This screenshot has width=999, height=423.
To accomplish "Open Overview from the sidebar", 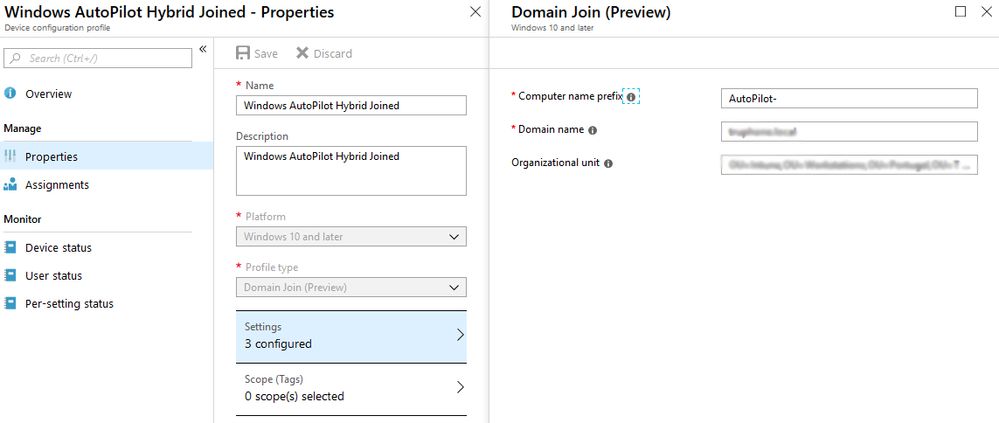I will pyautogui.click(x=48, y=94).
